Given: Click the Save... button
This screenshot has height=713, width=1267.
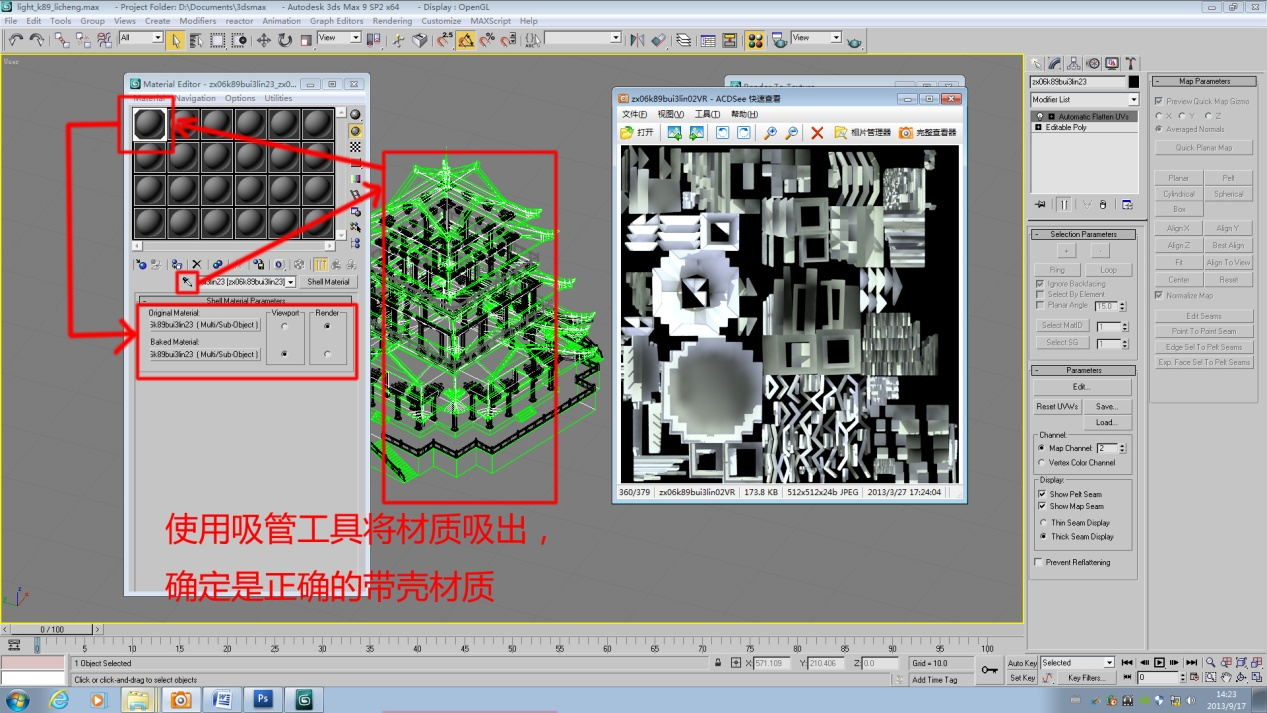Looking at the screenshot, I should 1106,407.
